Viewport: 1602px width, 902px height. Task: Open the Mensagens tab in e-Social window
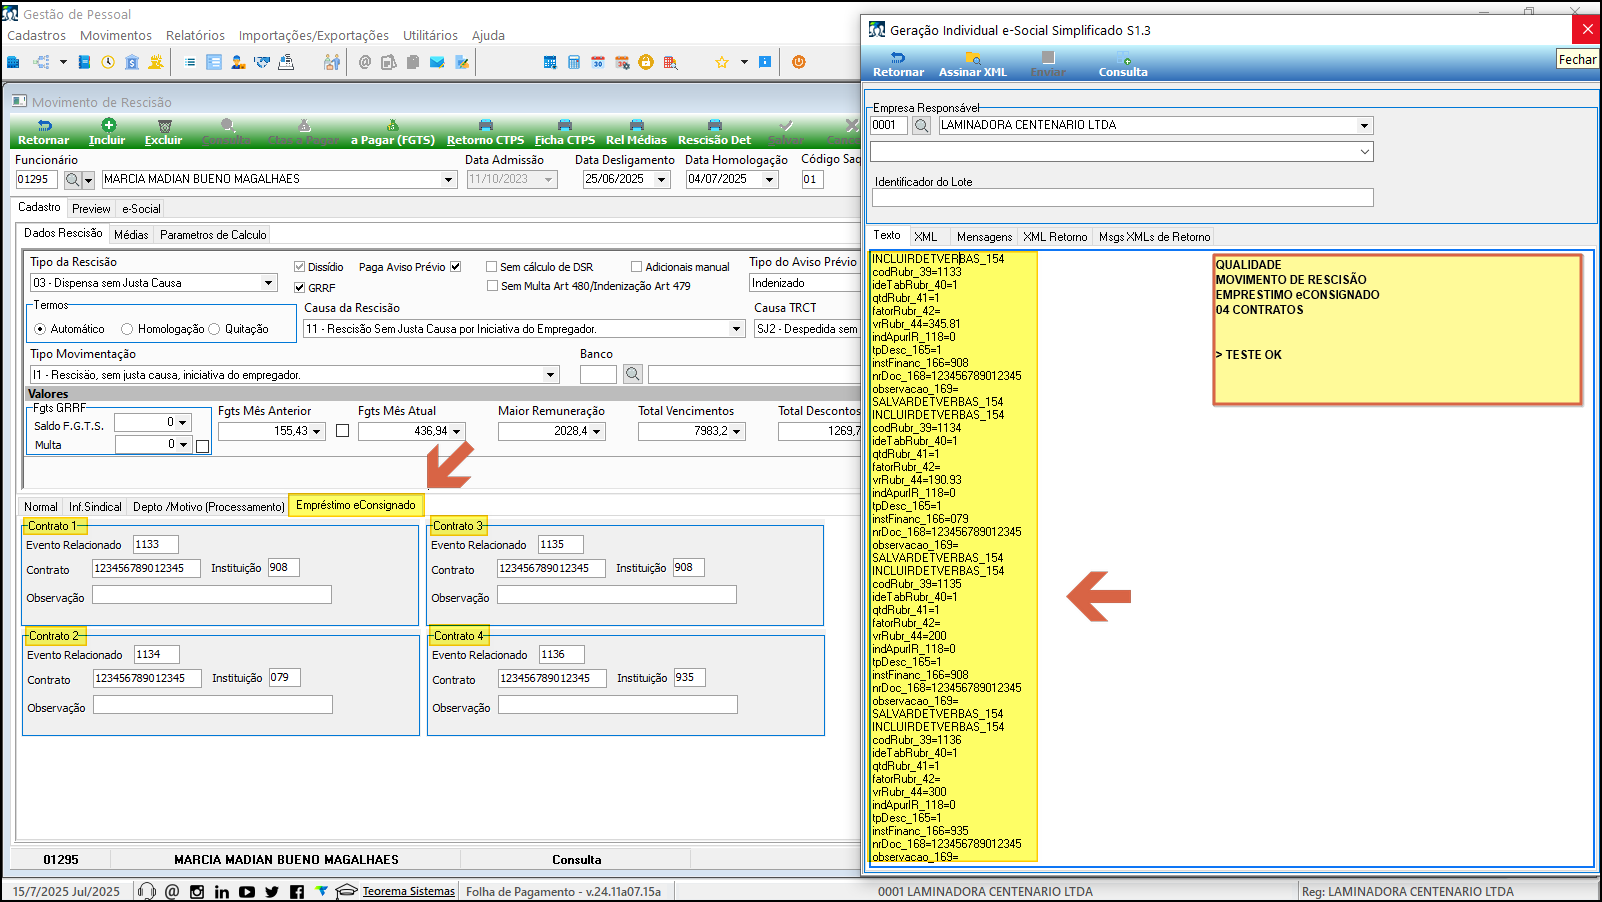coord(984,237)
